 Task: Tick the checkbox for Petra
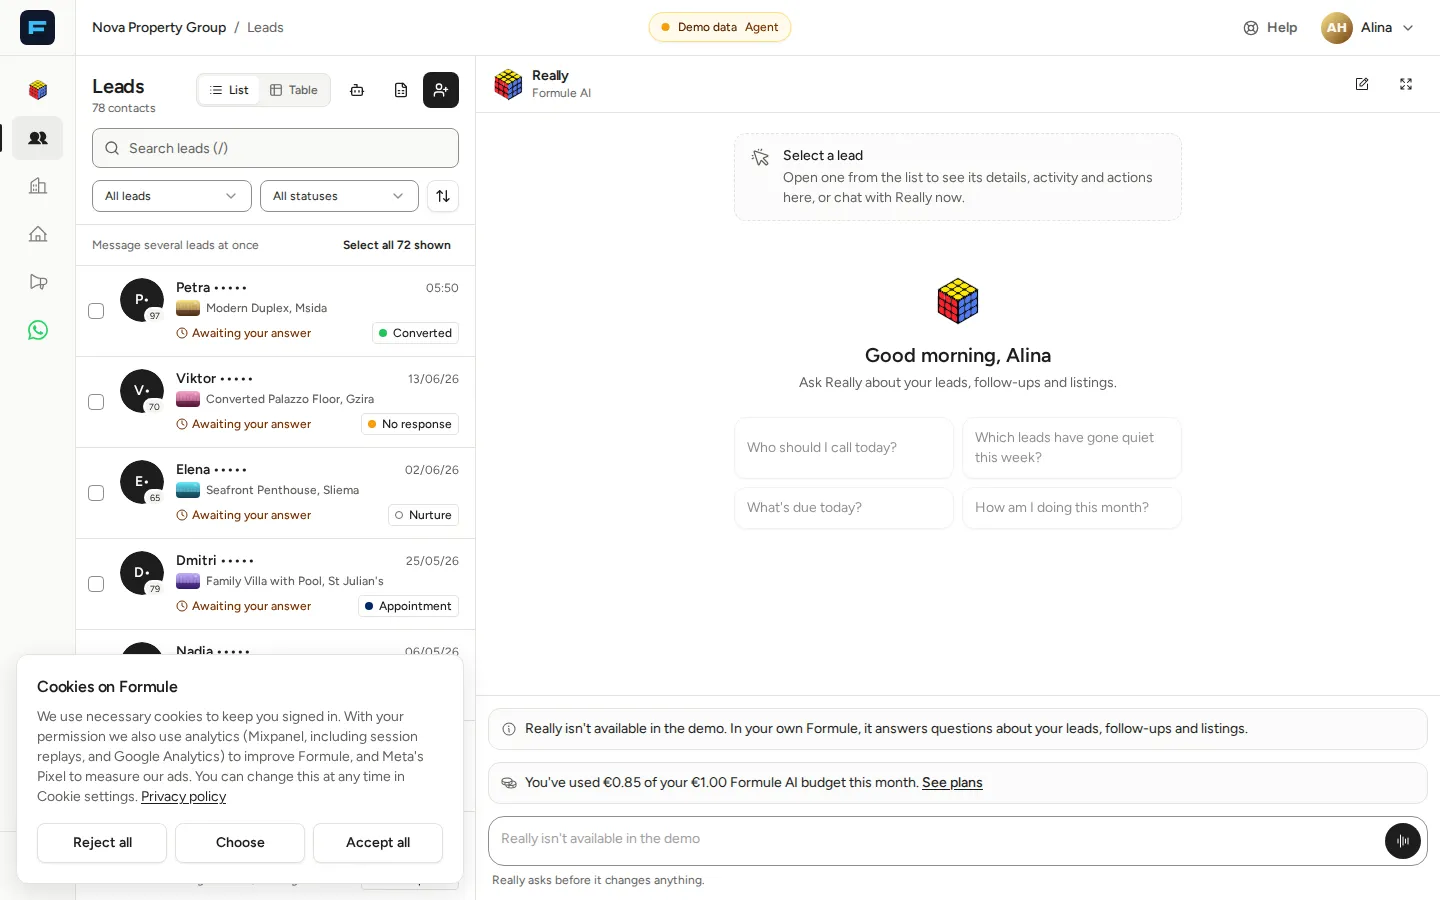click(x=96, y=311)
